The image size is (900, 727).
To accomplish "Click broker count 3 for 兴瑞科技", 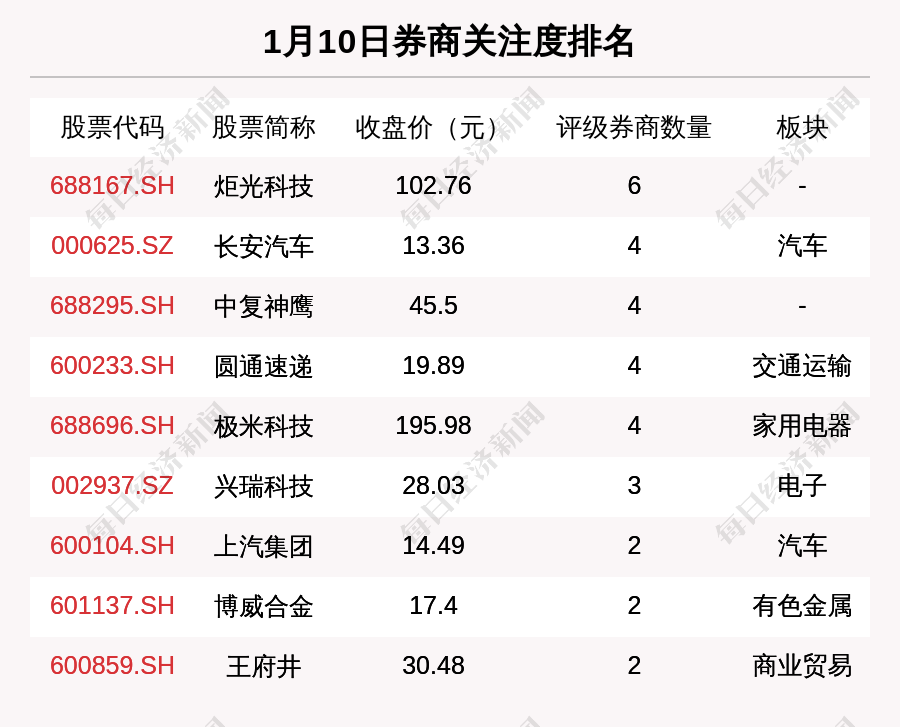I will (634, 485).
